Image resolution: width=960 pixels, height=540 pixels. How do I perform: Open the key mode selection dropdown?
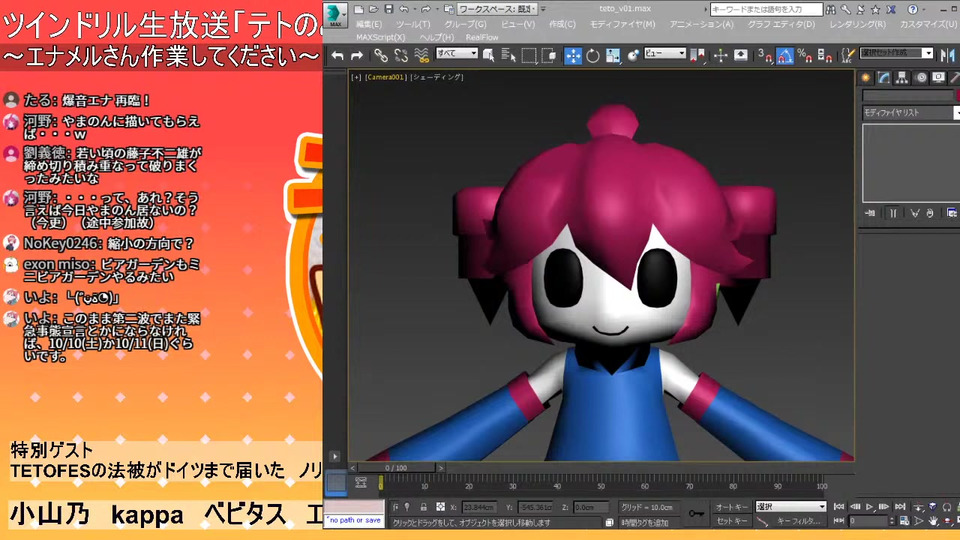click(790, 506)
